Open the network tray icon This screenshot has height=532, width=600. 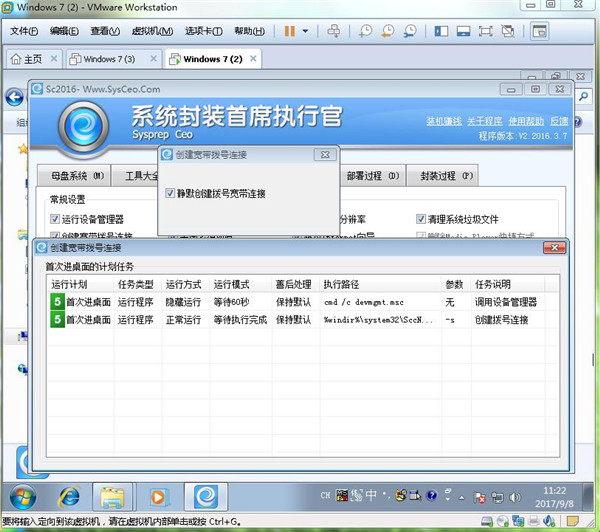[497, 497]
